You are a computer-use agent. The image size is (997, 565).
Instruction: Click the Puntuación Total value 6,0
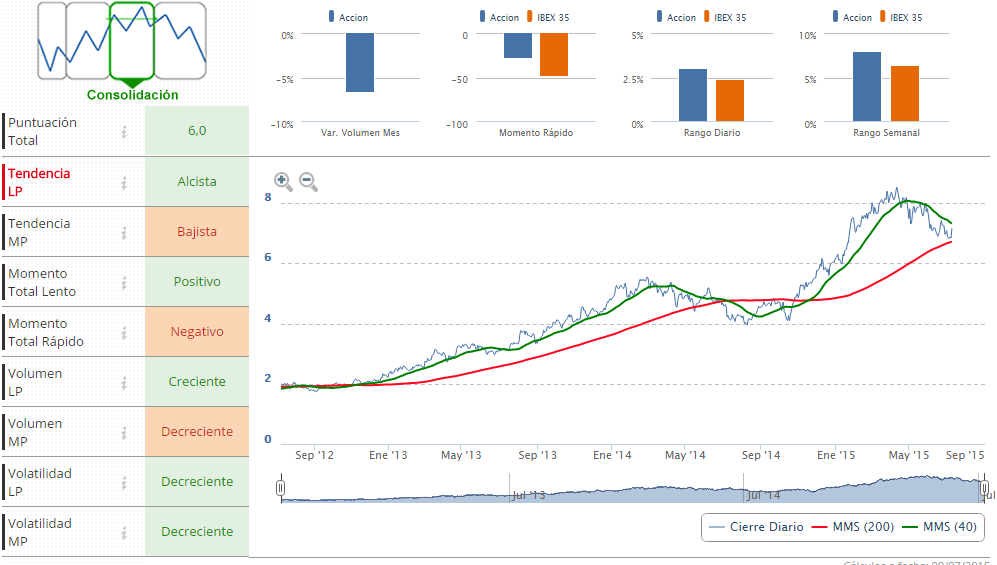[x=197, y=130]
